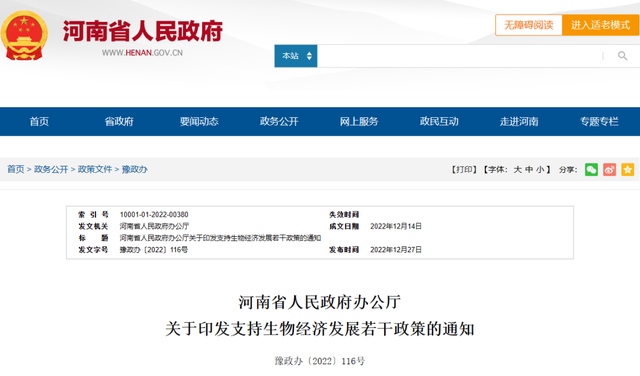
Task: Set font size to 小
Action: pos(540,169)
